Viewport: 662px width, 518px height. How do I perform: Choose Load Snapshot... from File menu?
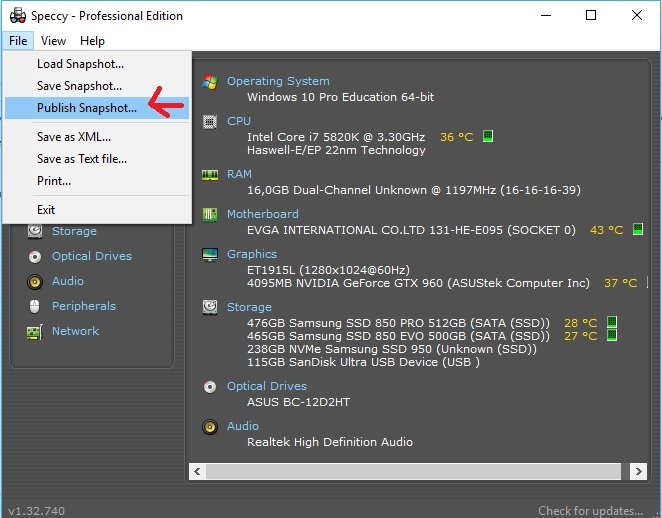97,64
